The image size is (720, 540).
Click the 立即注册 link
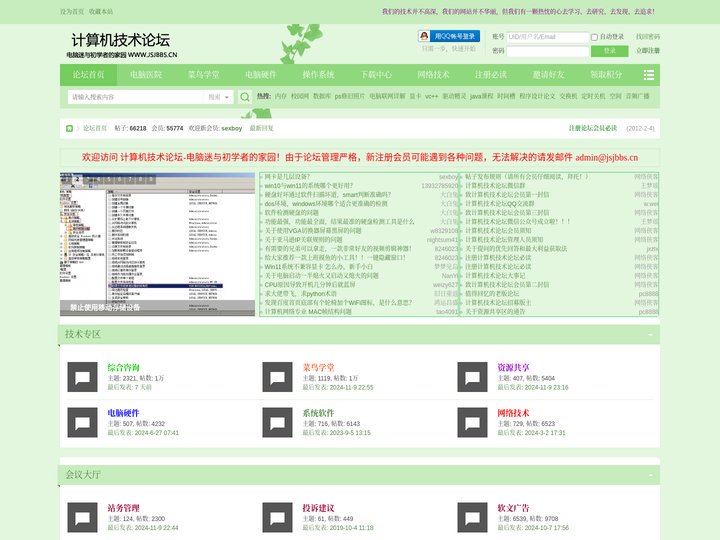click(x=648, y=51)
